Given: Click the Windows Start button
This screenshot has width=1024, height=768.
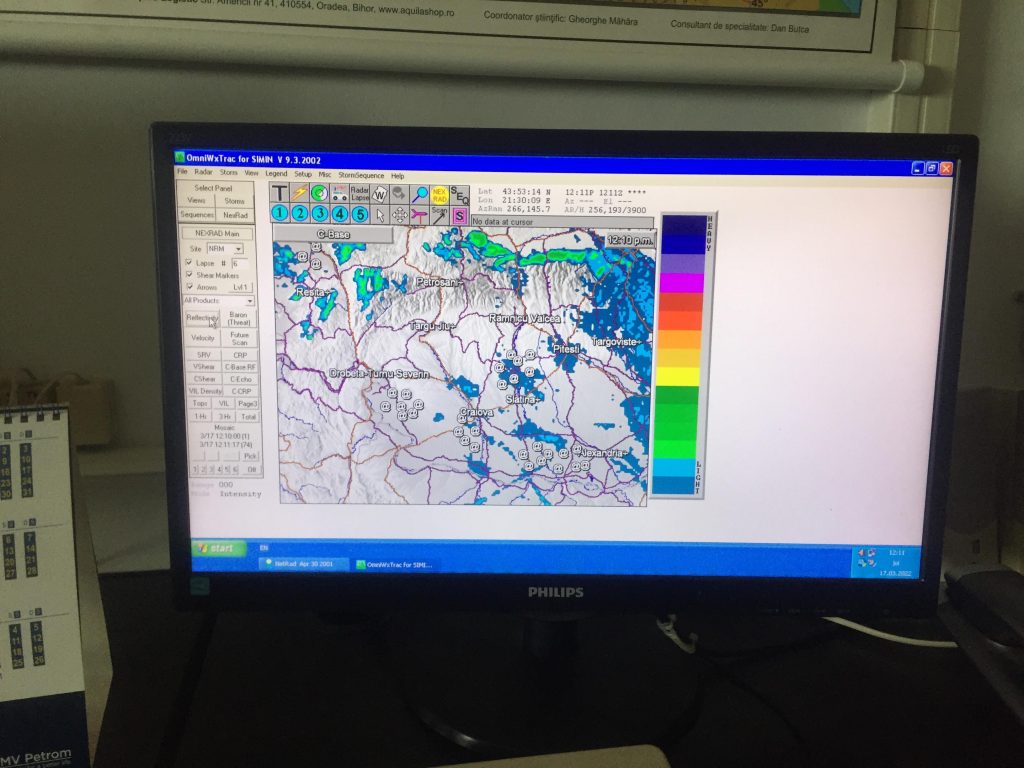Looking at the screenshot, I should [x=220, y=548].
